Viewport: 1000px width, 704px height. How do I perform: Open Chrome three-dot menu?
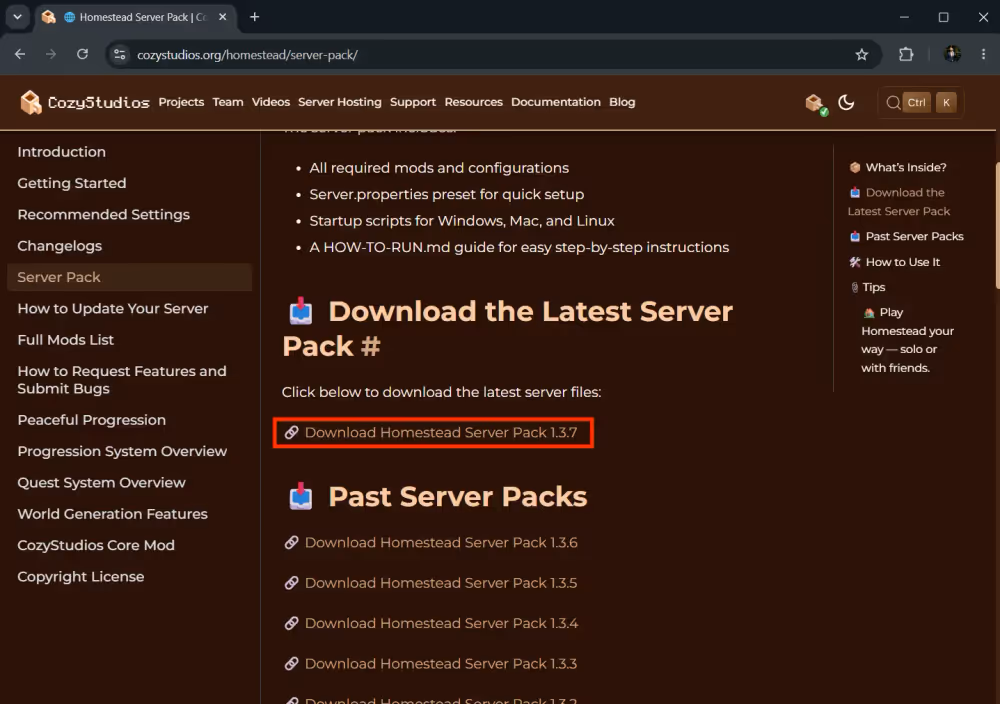tap(983, 54)
